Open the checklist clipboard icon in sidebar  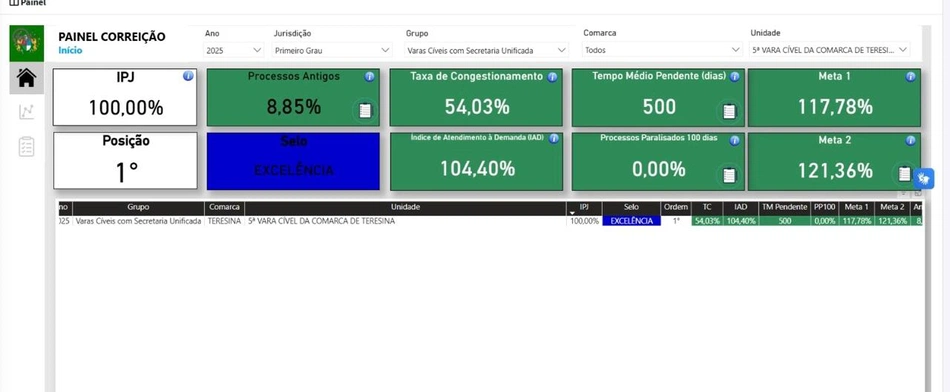pyautogui.click(x=27, y=147)
